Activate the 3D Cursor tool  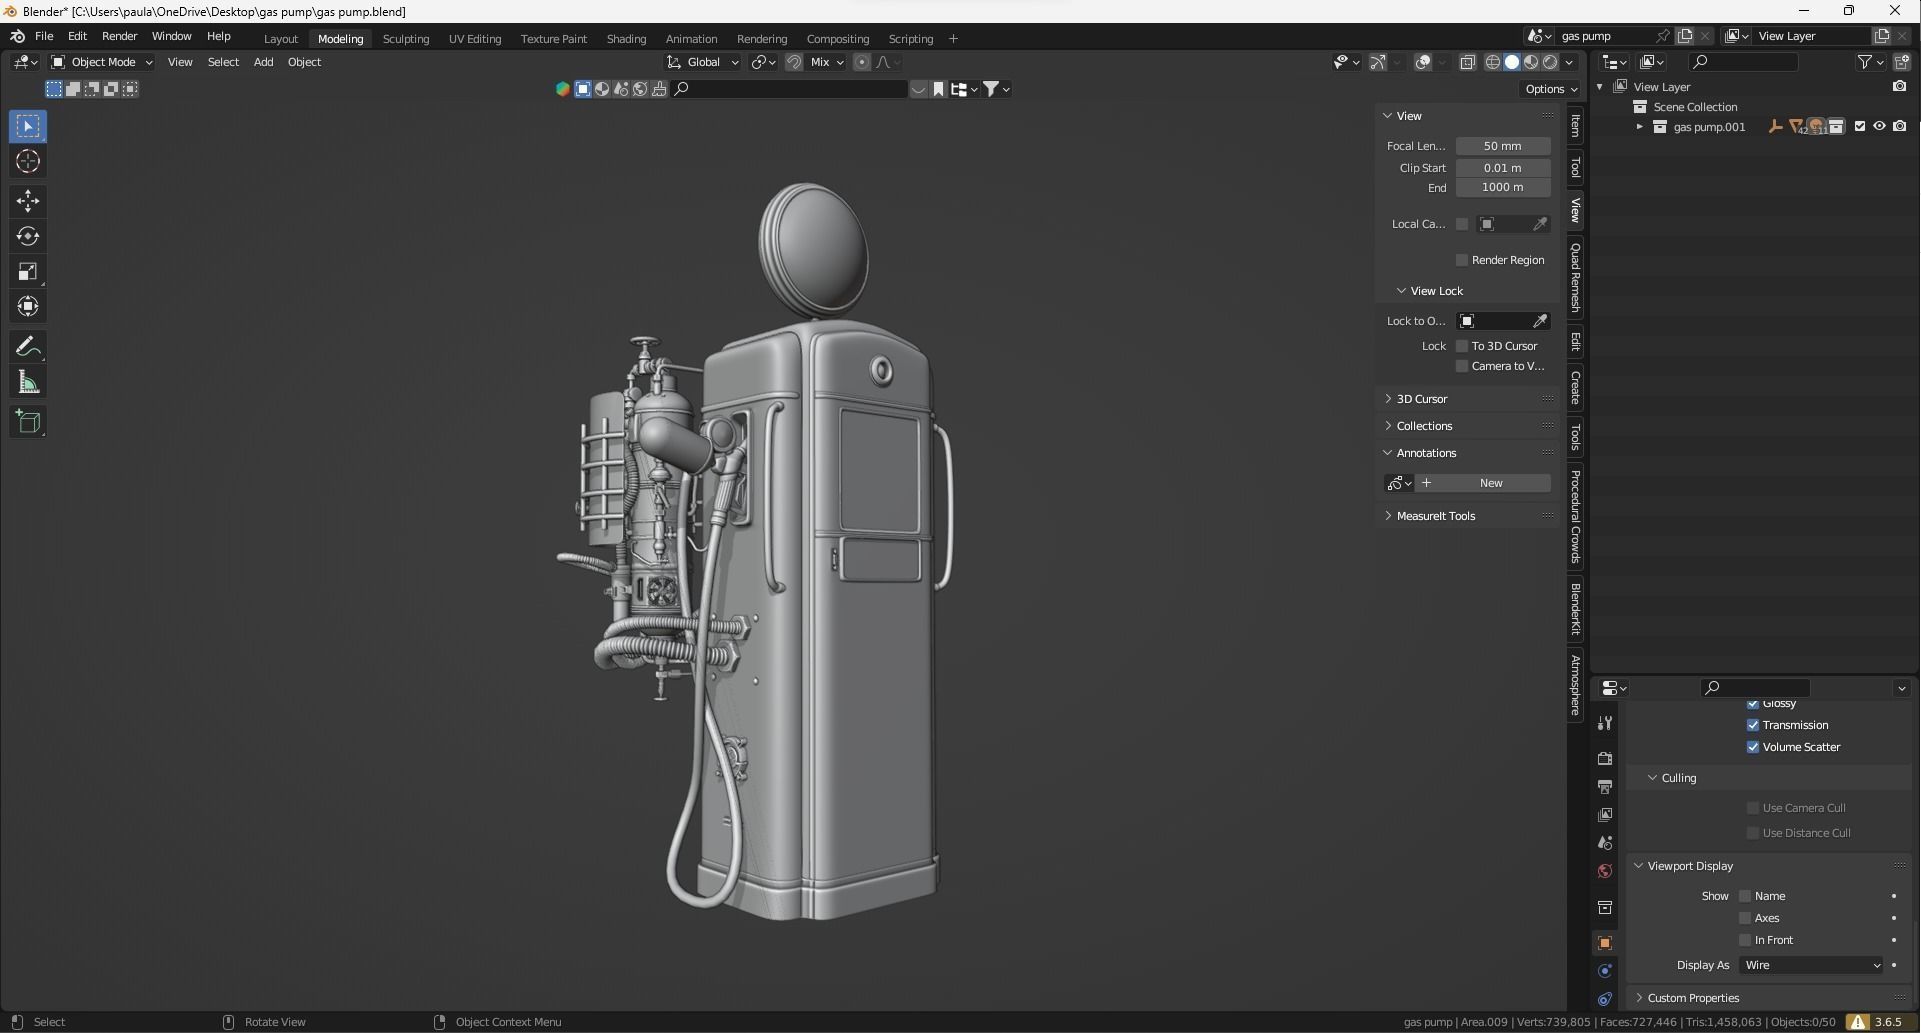tap(28, 161)
